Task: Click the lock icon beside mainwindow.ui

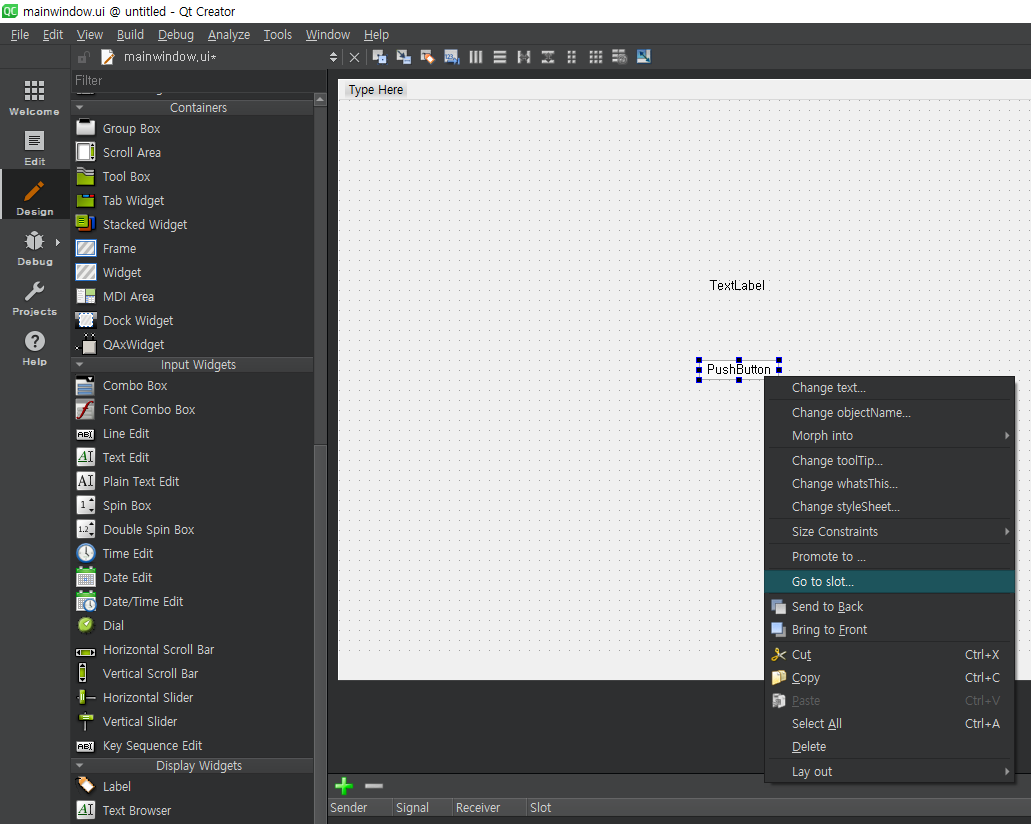Action: [84, 57]
